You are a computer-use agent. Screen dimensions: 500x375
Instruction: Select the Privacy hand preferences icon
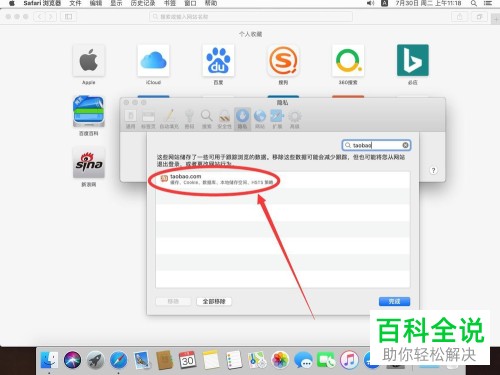coord(242,119)
